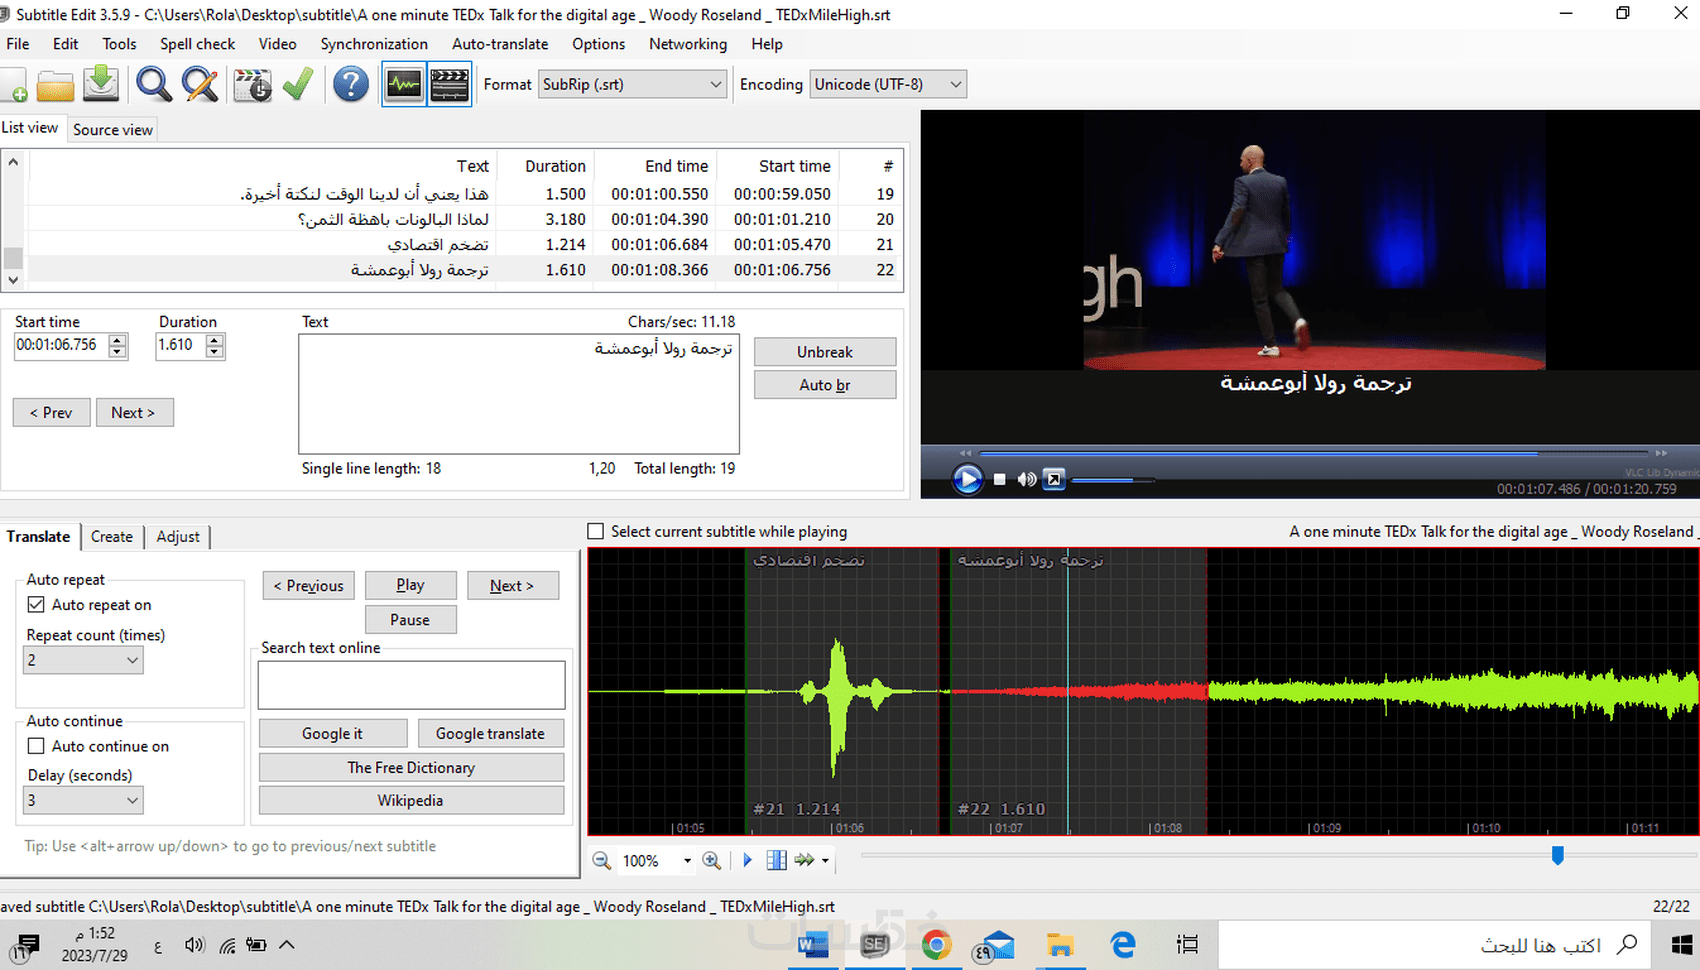Click the waveform position slider handle
The width and height of the screenshot is (1700, 970).
[1557, 856]
